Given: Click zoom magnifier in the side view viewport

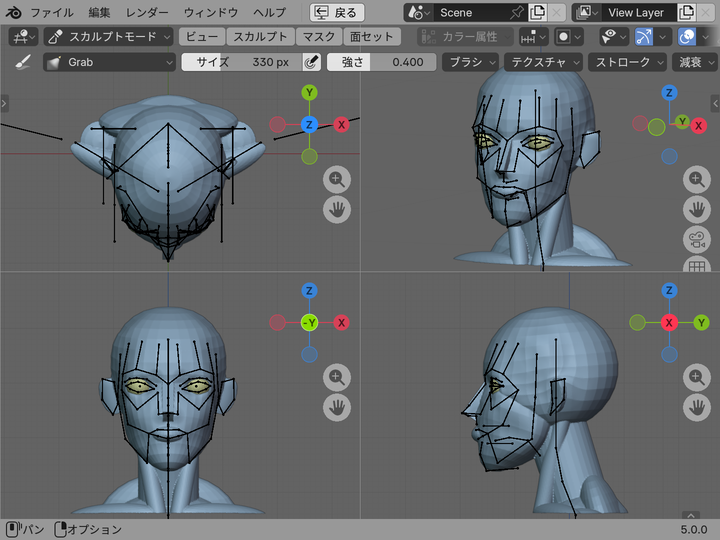Looking at the screenshot, I should (697, 377).
